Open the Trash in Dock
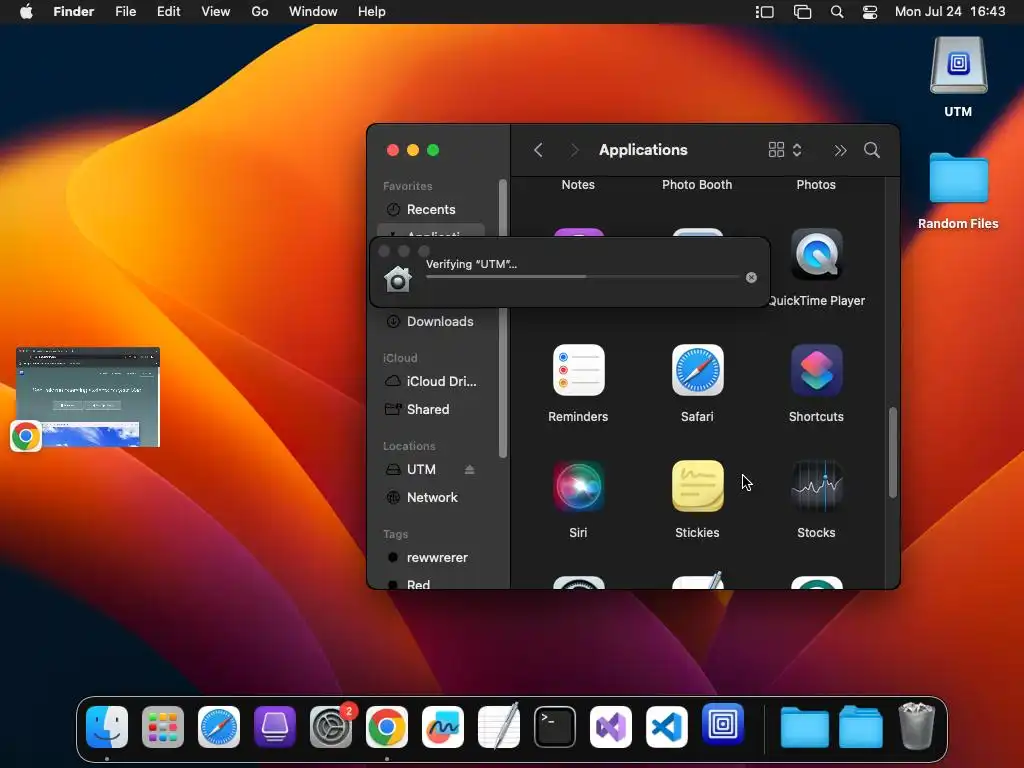The width and height of the screenshot is (1024, 768). [x=916, y=726]
